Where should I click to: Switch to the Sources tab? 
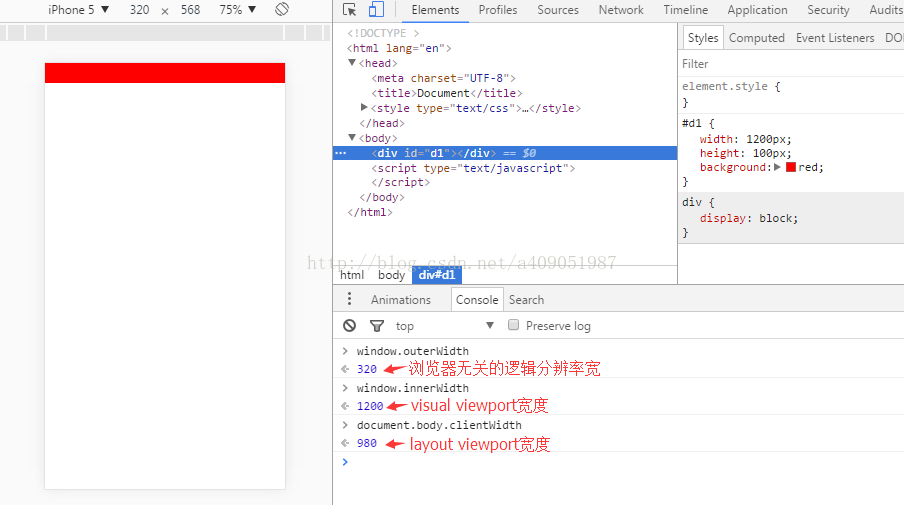point(558,10)
